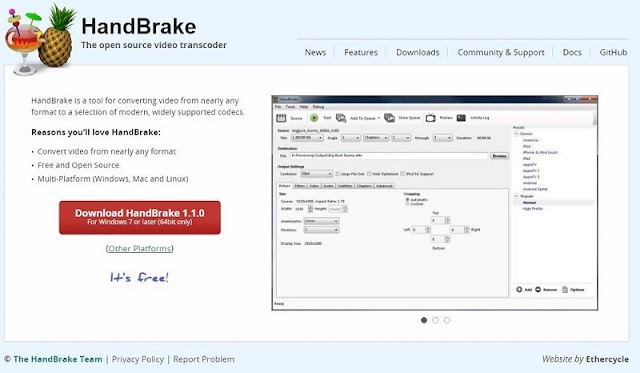This screenshot has height=373, width=640.
Task: Select the second carousel slide dot
Action: pyautogui.click(x=436, y=320)
